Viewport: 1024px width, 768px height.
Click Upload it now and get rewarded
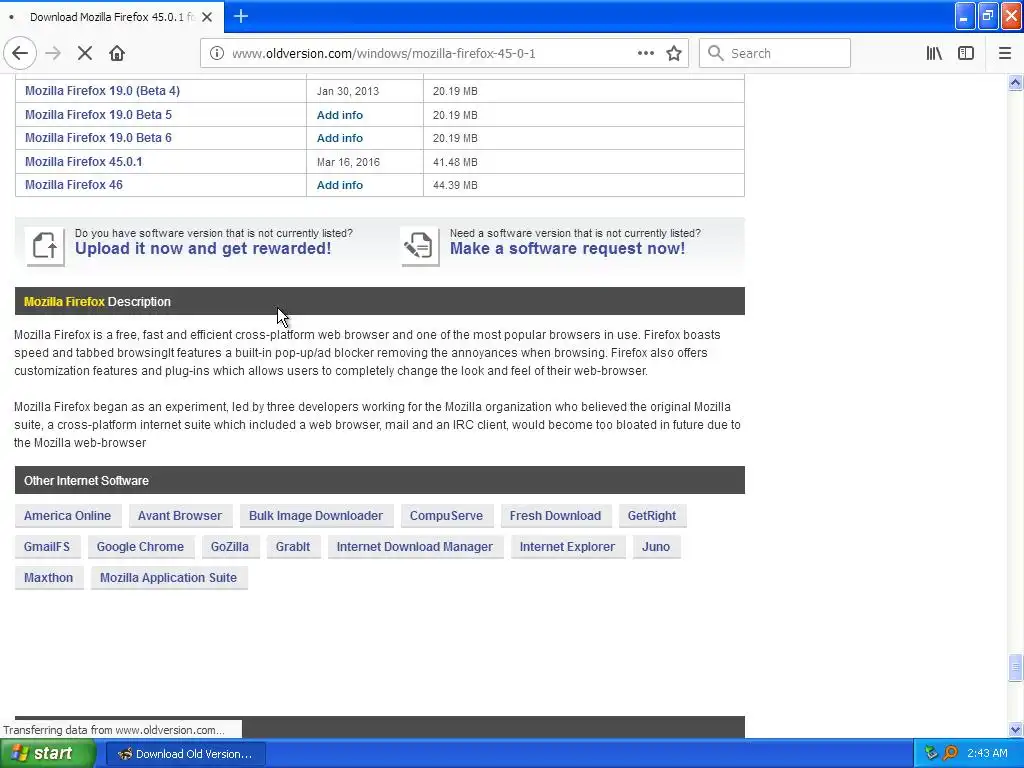click(x=203, y=249)
